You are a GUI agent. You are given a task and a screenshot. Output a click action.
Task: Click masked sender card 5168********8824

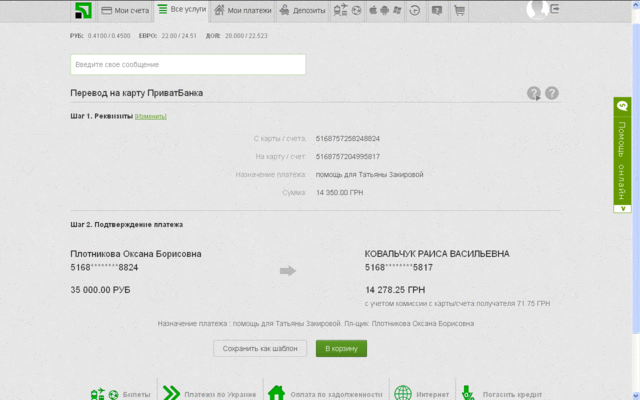104,268
